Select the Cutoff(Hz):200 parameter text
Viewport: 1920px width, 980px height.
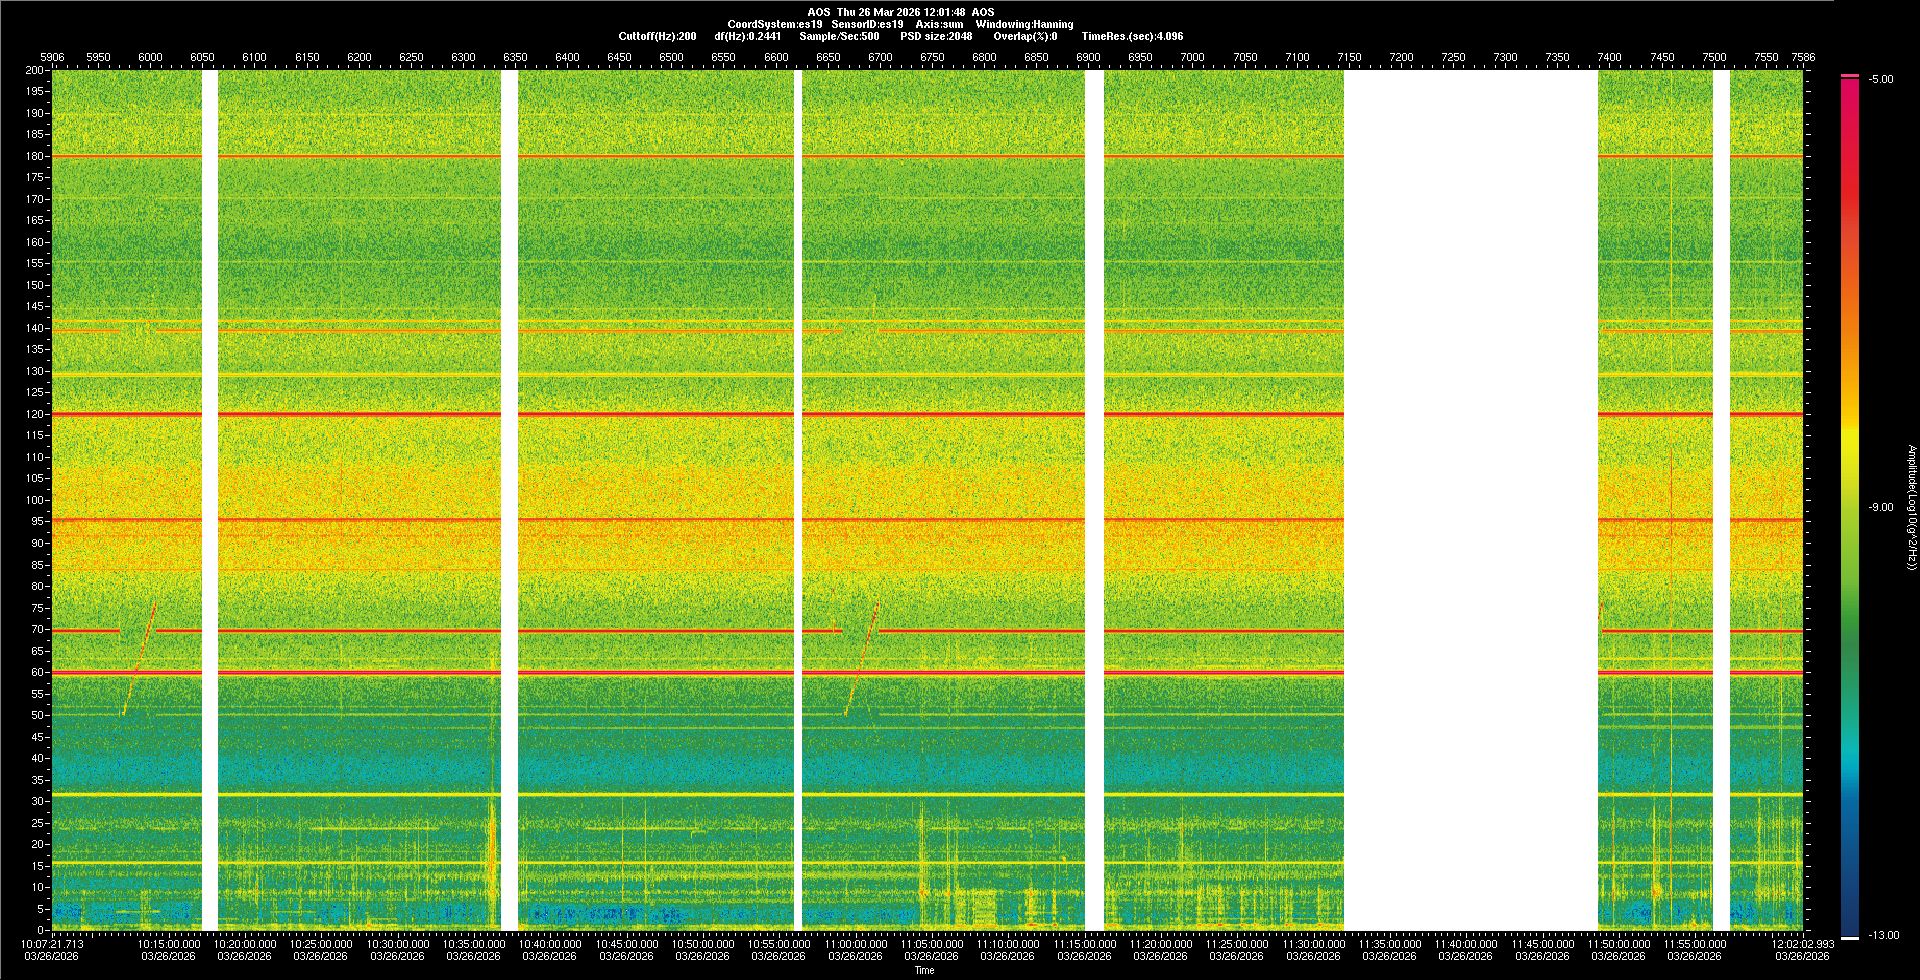657,36
